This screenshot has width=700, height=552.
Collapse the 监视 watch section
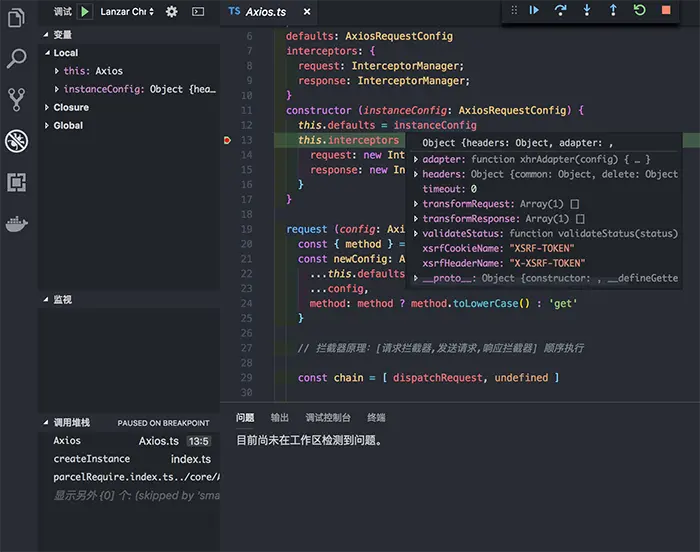point(62,299)
